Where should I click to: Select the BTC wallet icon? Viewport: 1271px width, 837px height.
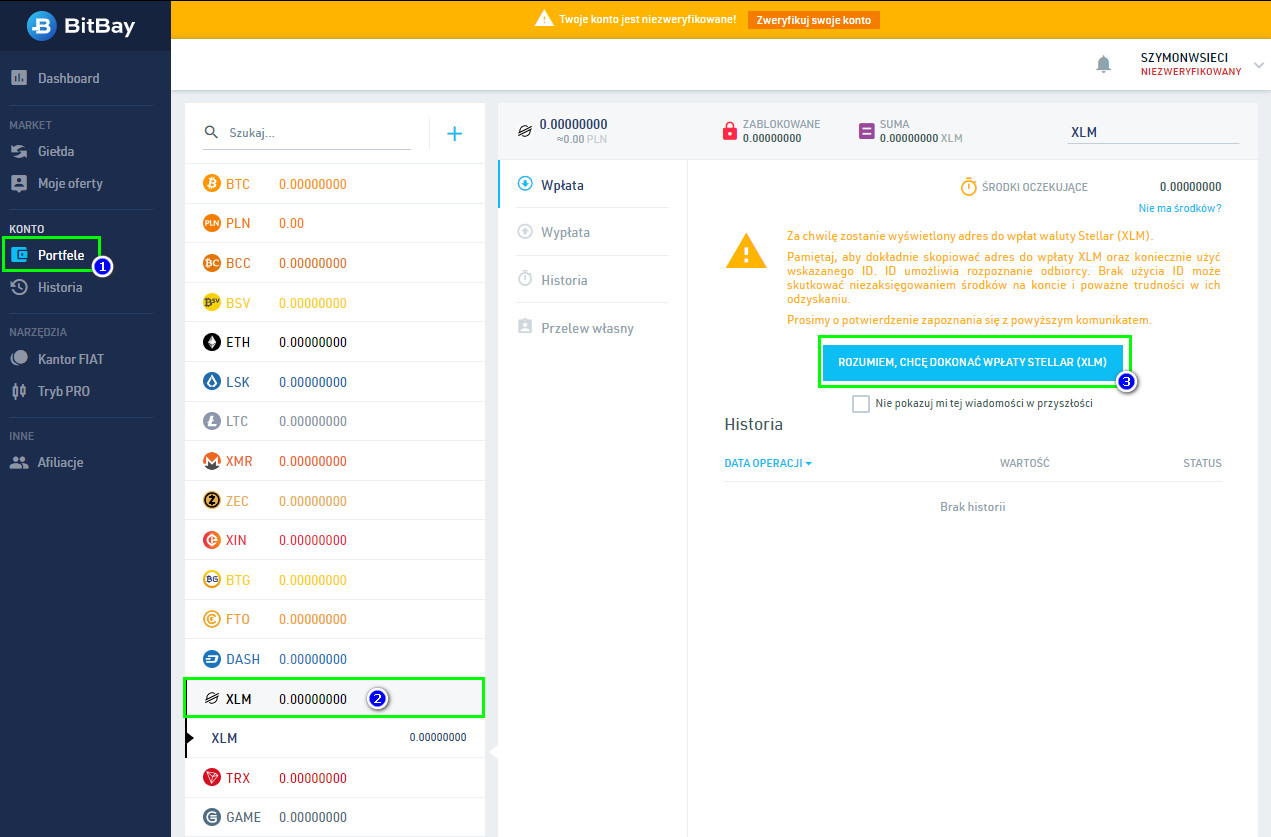(211, 184)
